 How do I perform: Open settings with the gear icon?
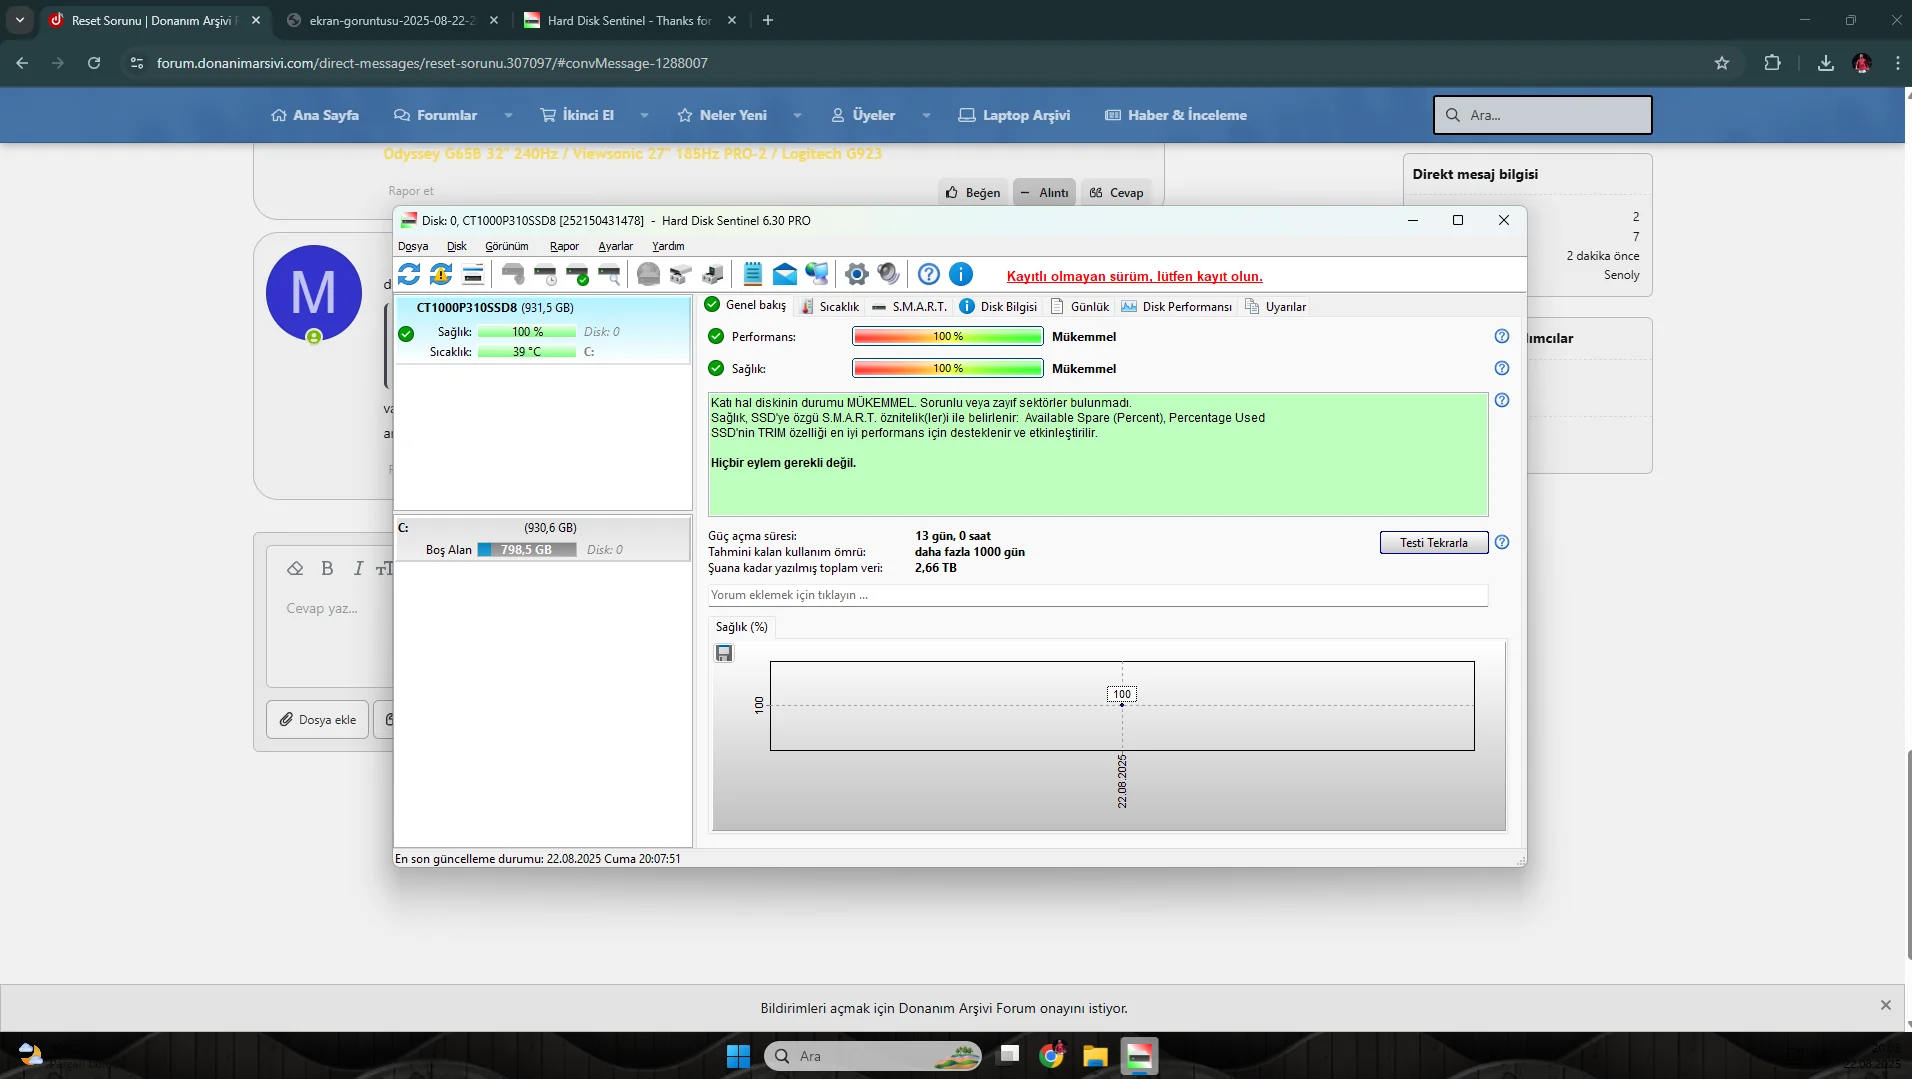[x=856, y=274]
